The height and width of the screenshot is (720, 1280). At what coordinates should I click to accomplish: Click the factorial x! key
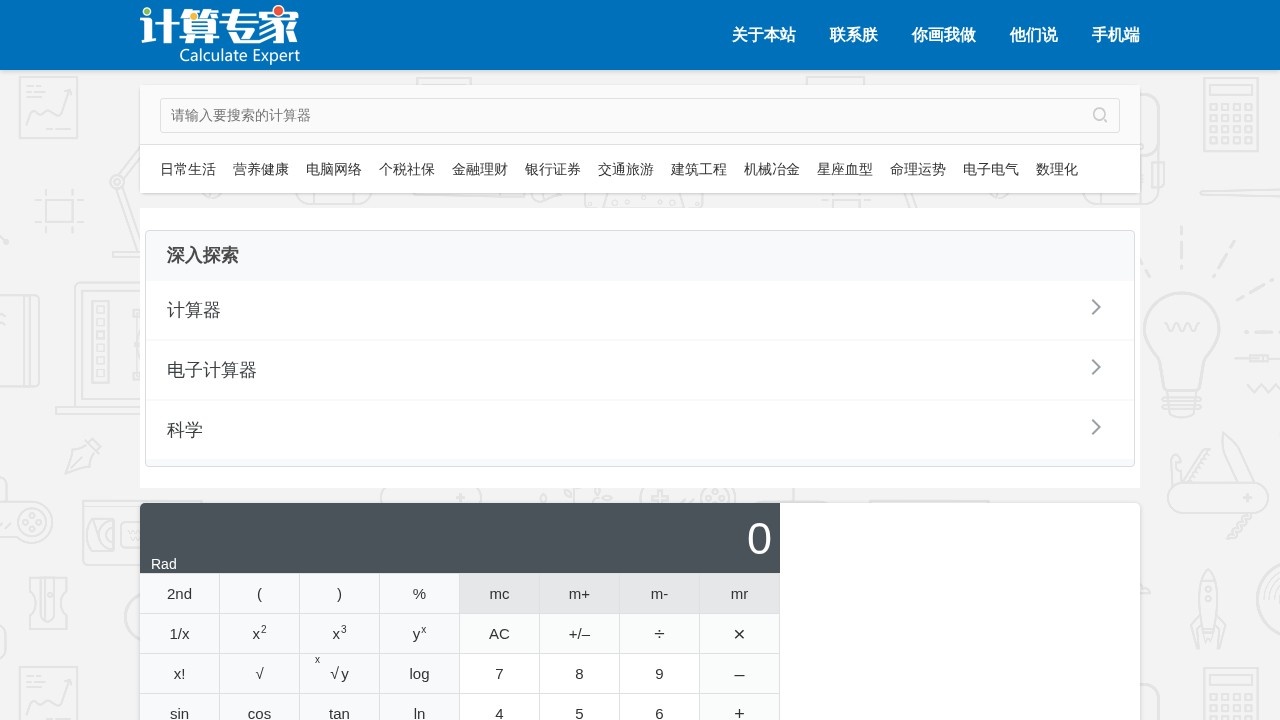point(179,673)
